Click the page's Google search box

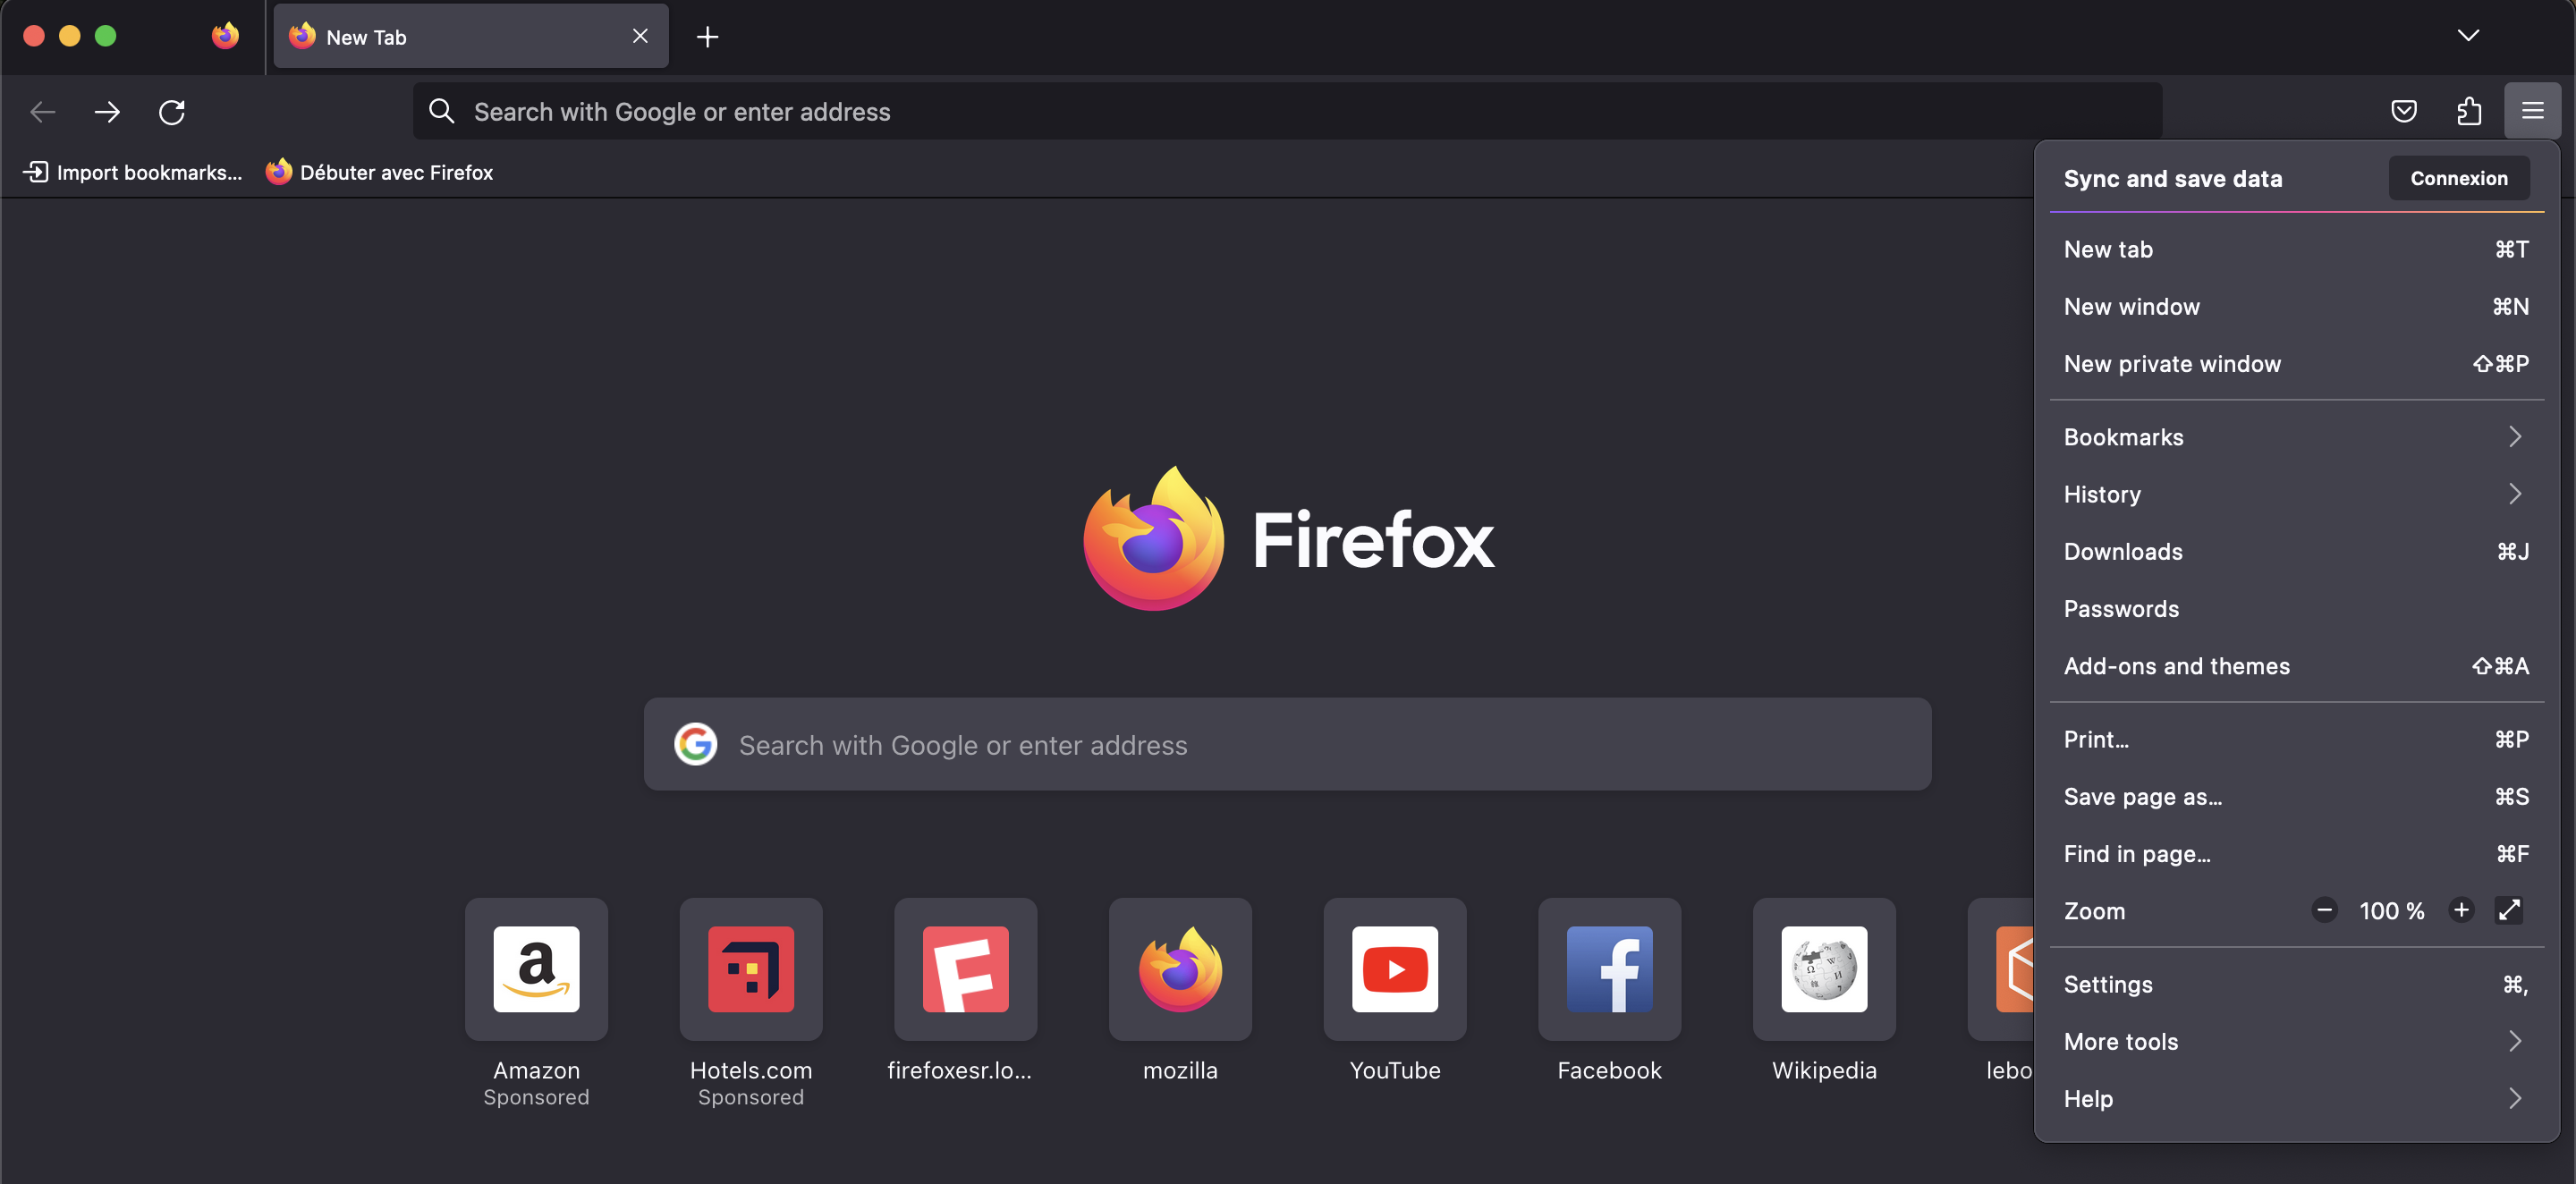pos(1287,744)
